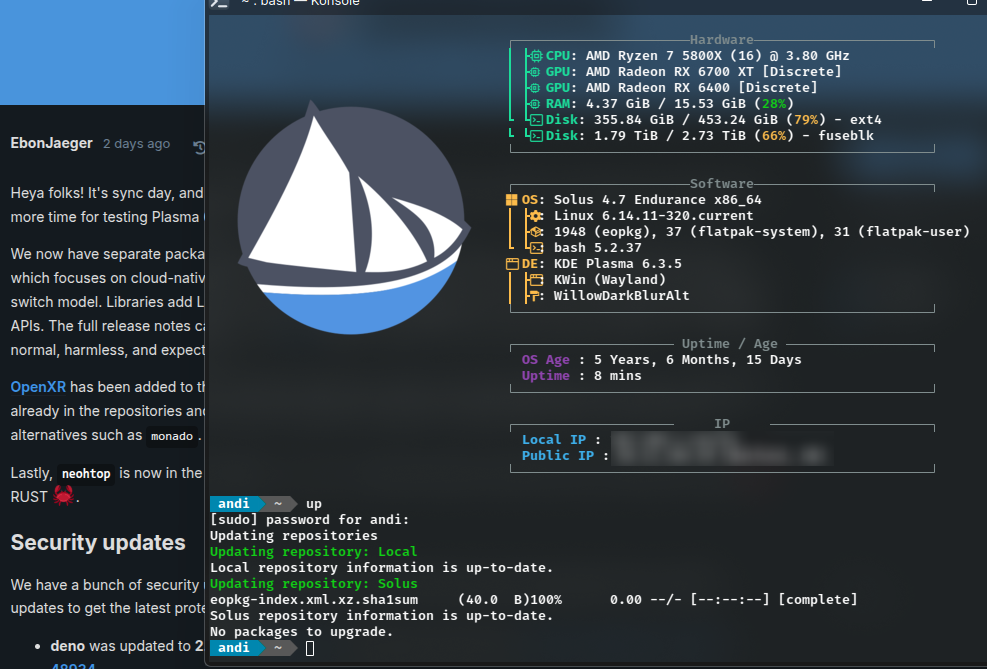Click the paint roller icon beside WillowDarkBlurAlt
Viewport: 987px width, 669px height.
[x=536, y=296]
